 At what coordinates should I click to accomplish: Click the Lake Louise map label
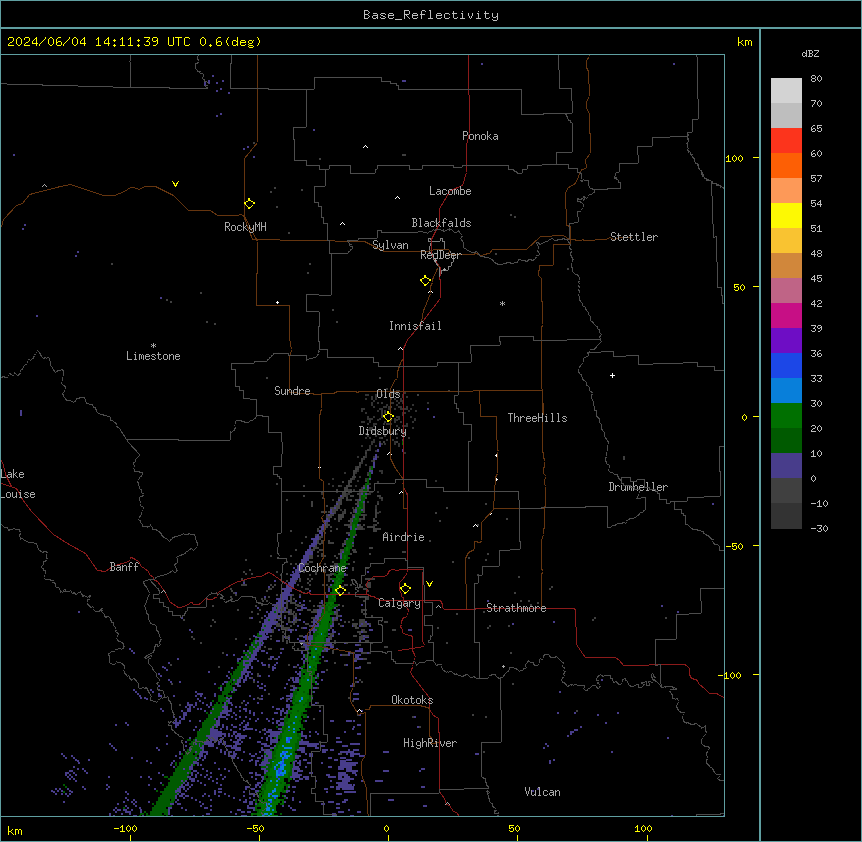(18, 484)
